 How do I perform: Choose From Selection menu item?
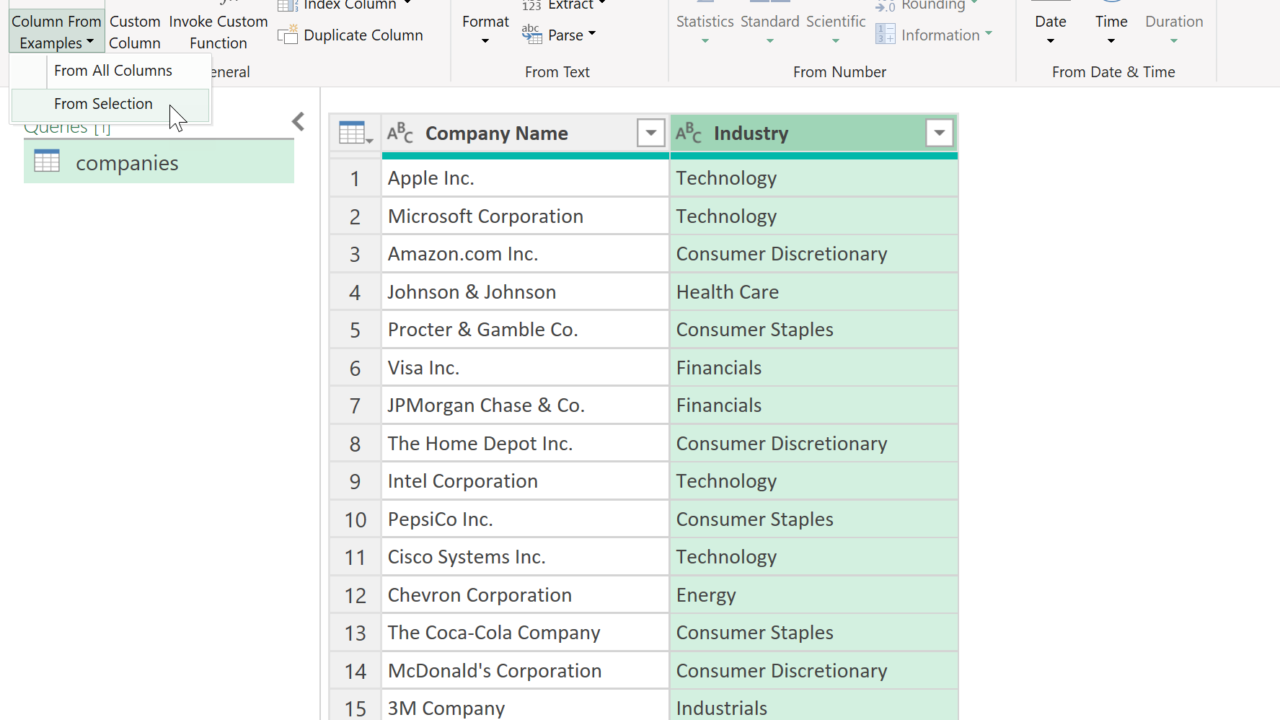[x=104, y=104]
